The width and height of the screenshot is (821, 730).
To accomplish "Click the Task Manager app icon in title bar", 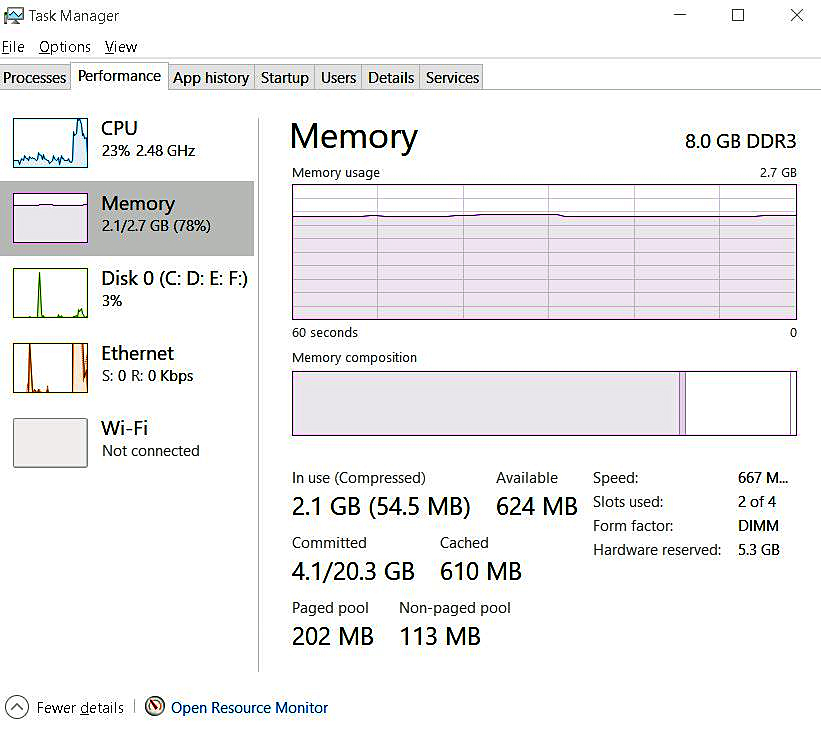I will point(14,16).
